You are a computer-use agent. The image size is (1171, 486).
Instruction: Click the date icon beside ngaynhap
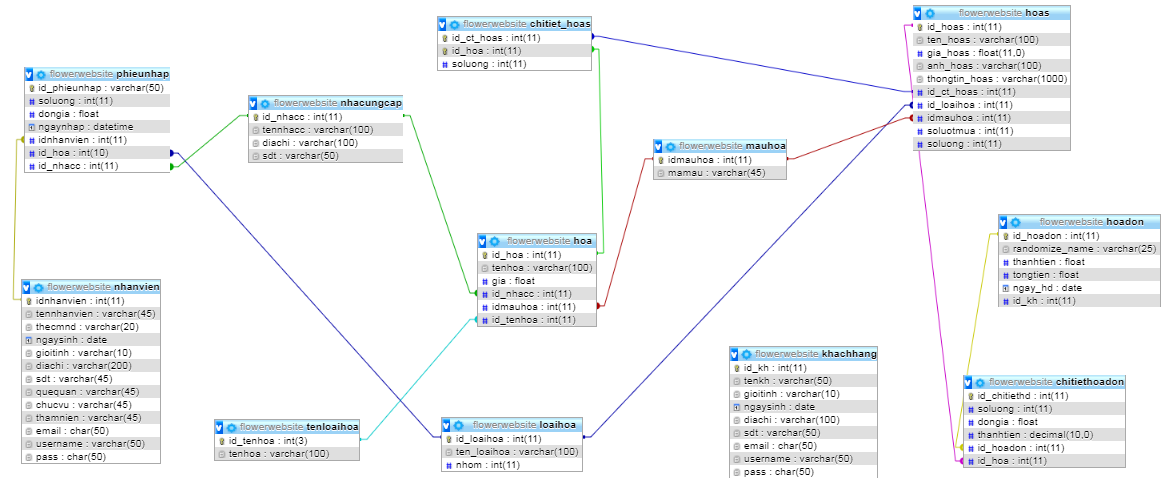(31, 127)
